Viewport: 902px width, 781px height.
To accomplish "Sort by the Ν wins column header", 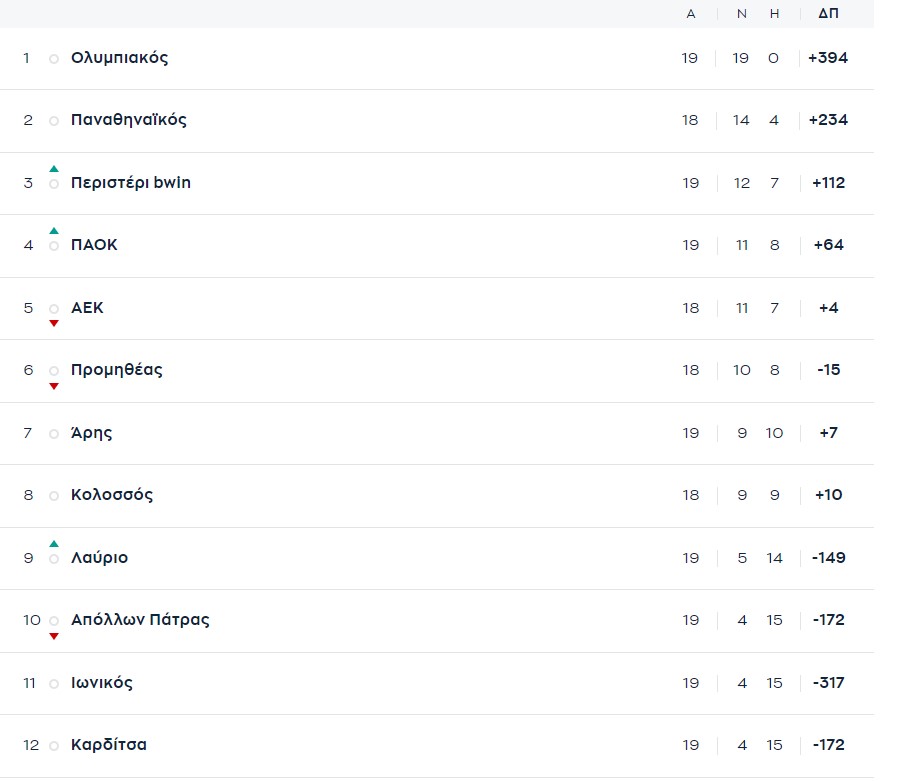I will (x=741, y=14).
